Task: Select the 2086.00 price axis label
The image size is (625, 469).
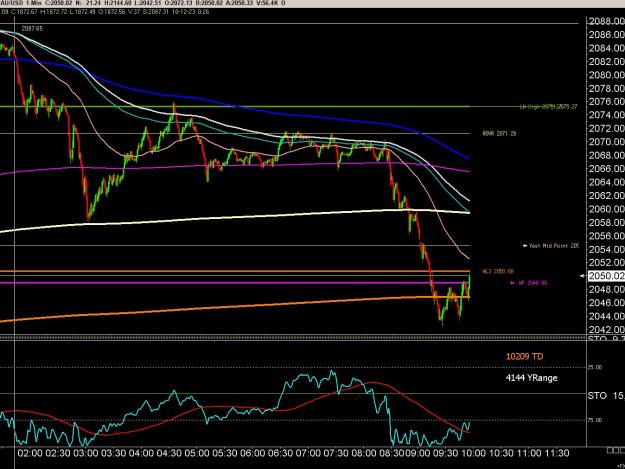Action: 606,35
